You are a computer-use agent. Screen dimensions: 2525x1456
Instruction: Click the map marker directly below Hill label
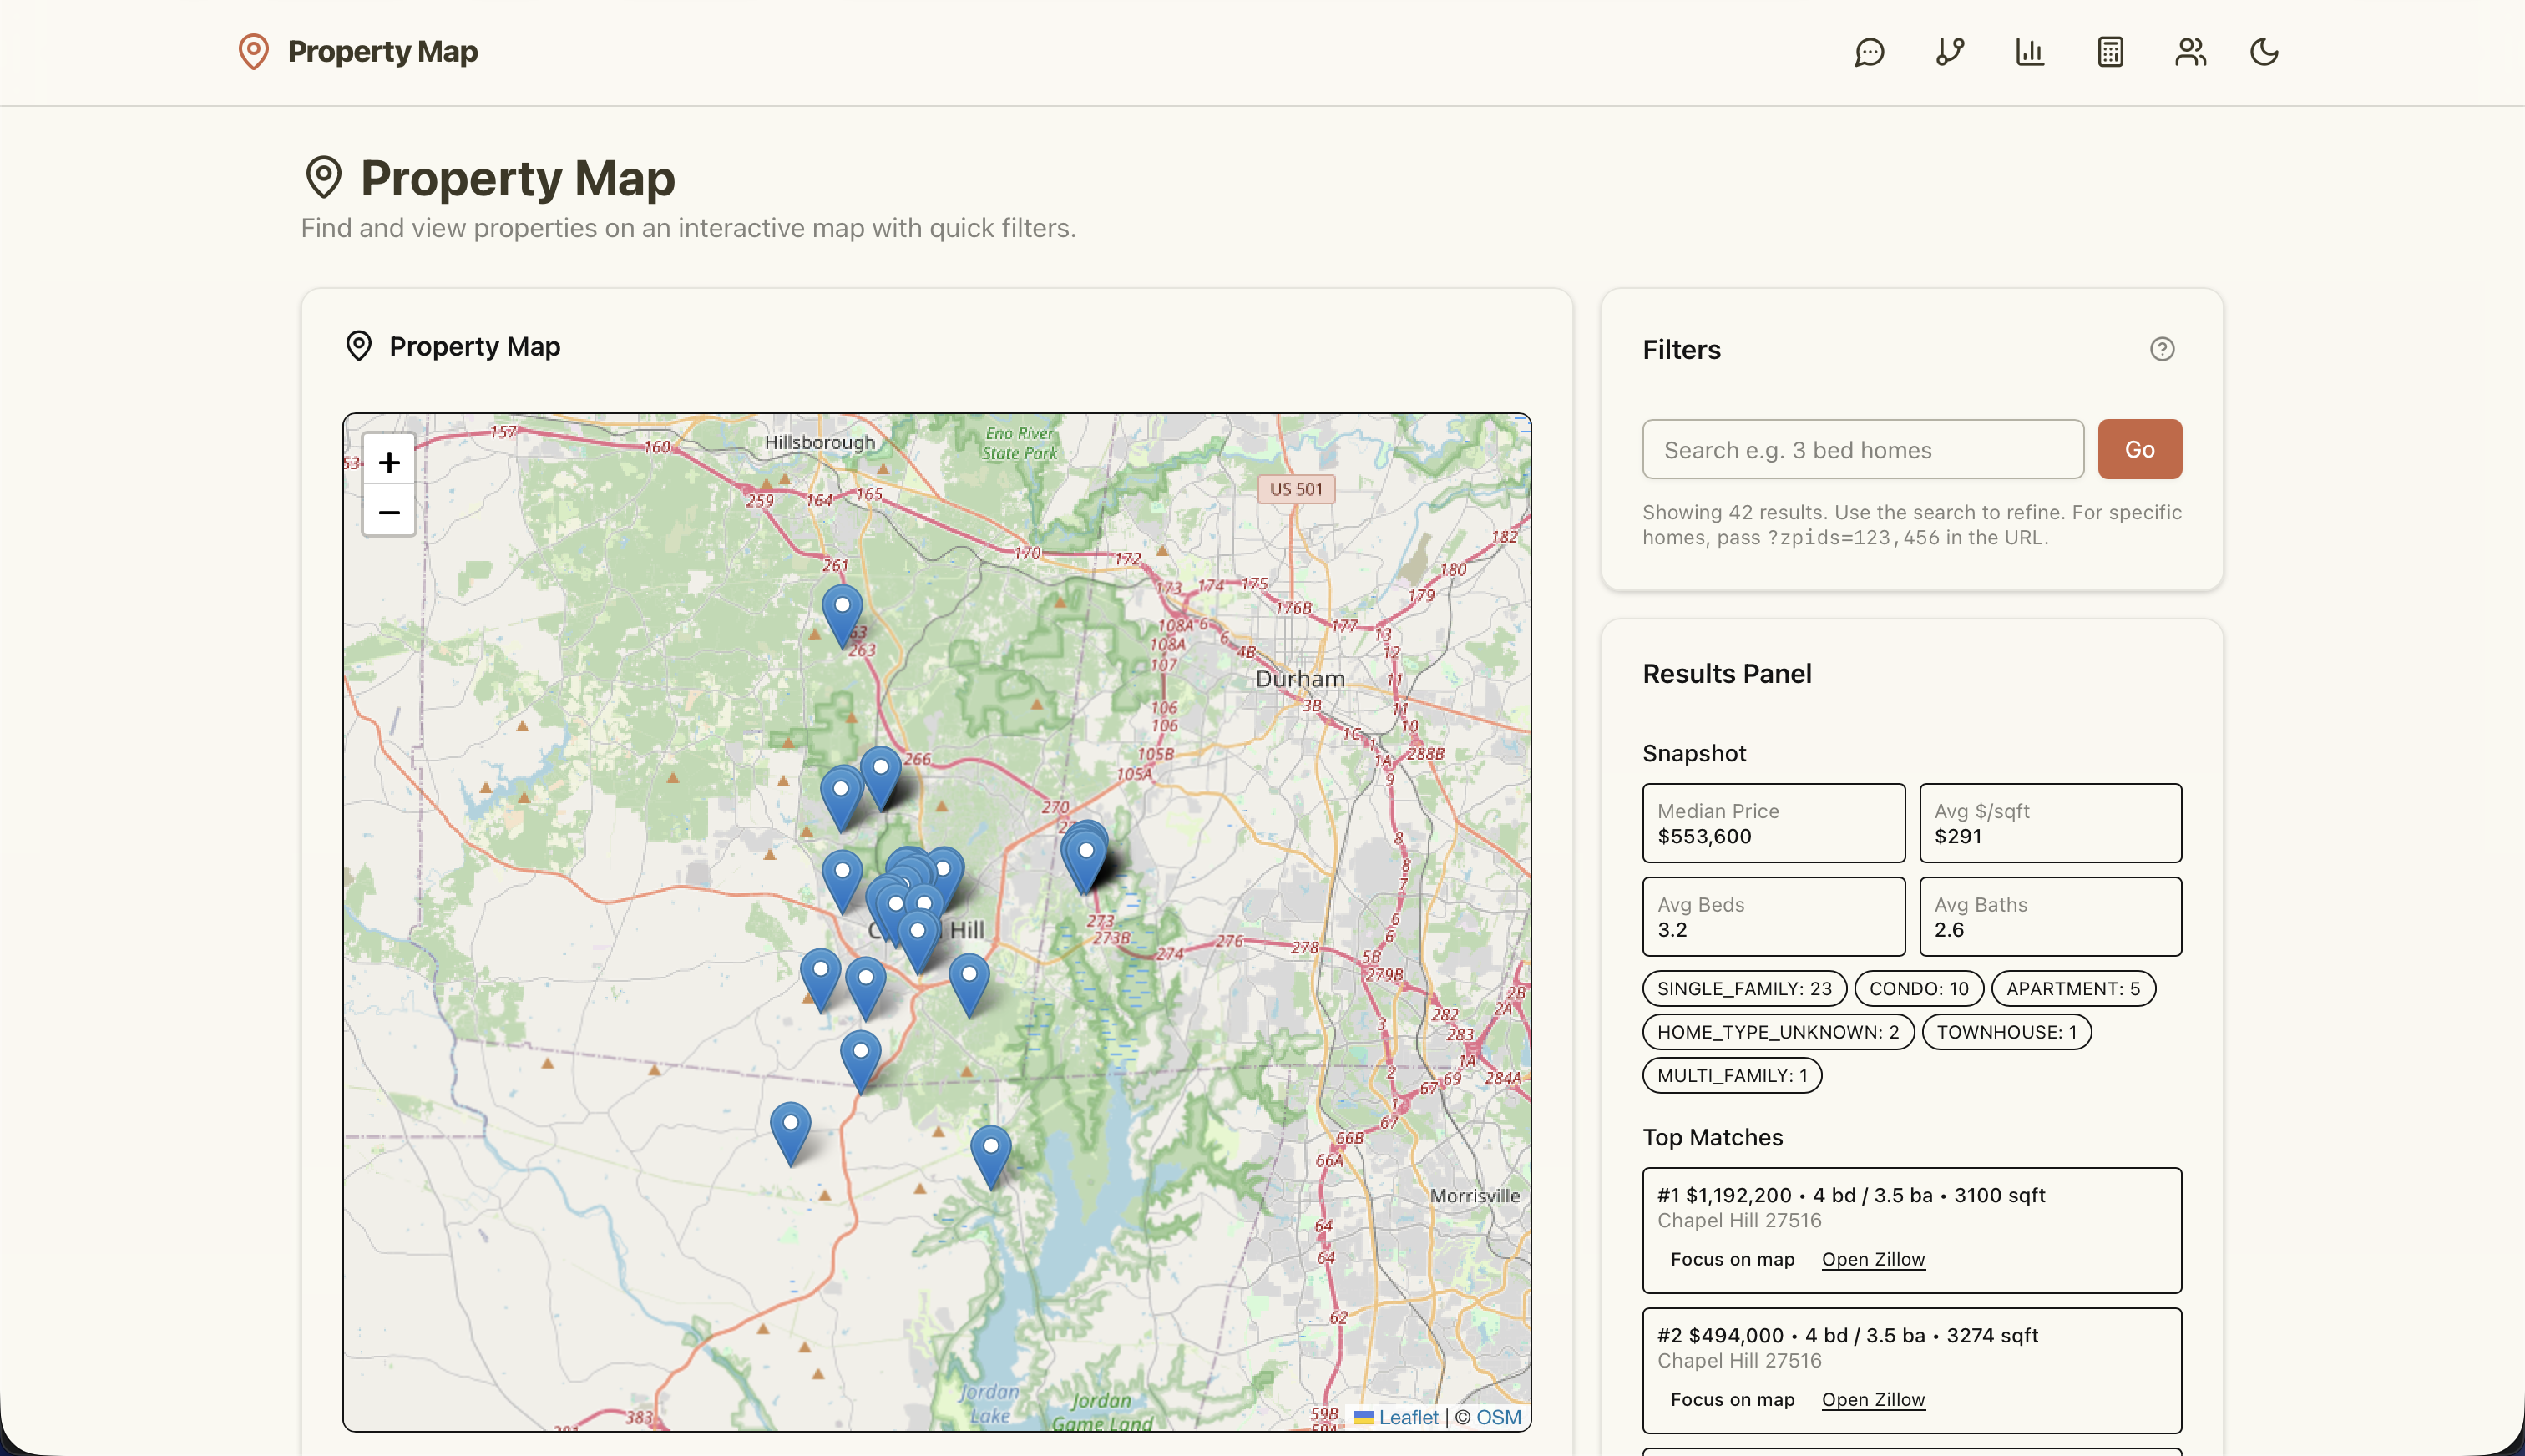click(969, 984)
